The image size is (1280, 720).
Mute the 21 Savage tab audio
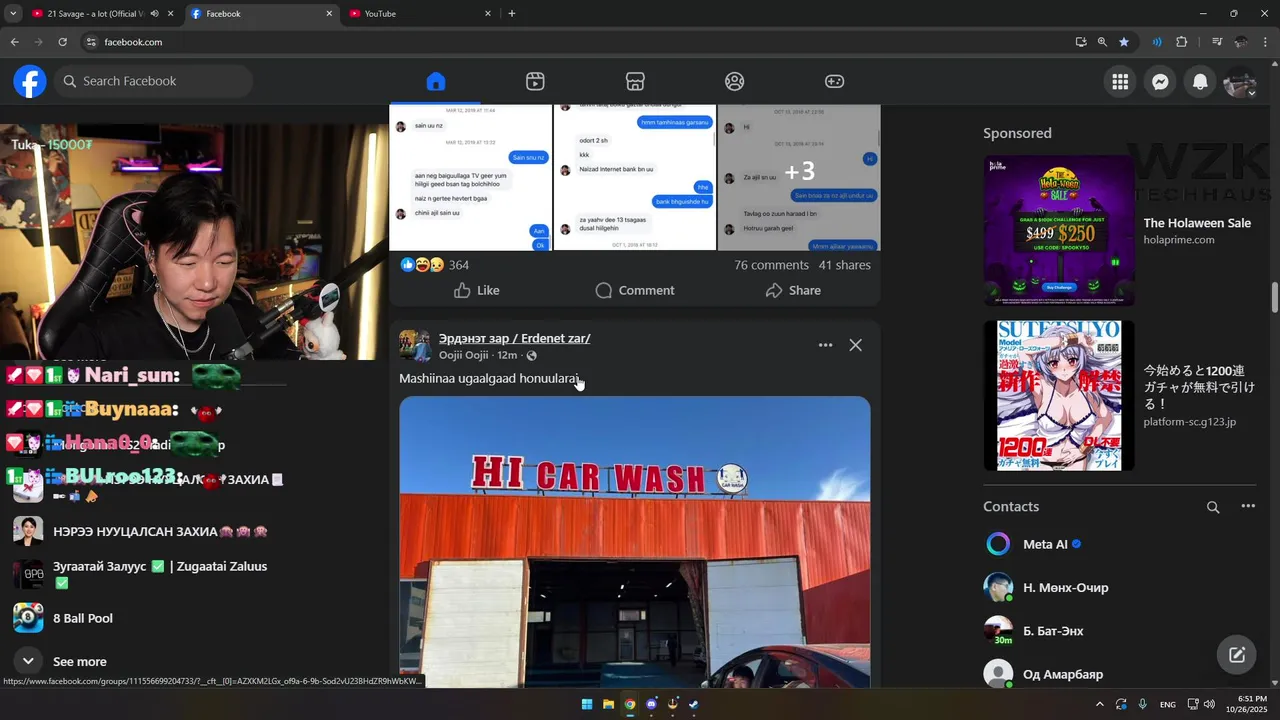tap(154, 14)
